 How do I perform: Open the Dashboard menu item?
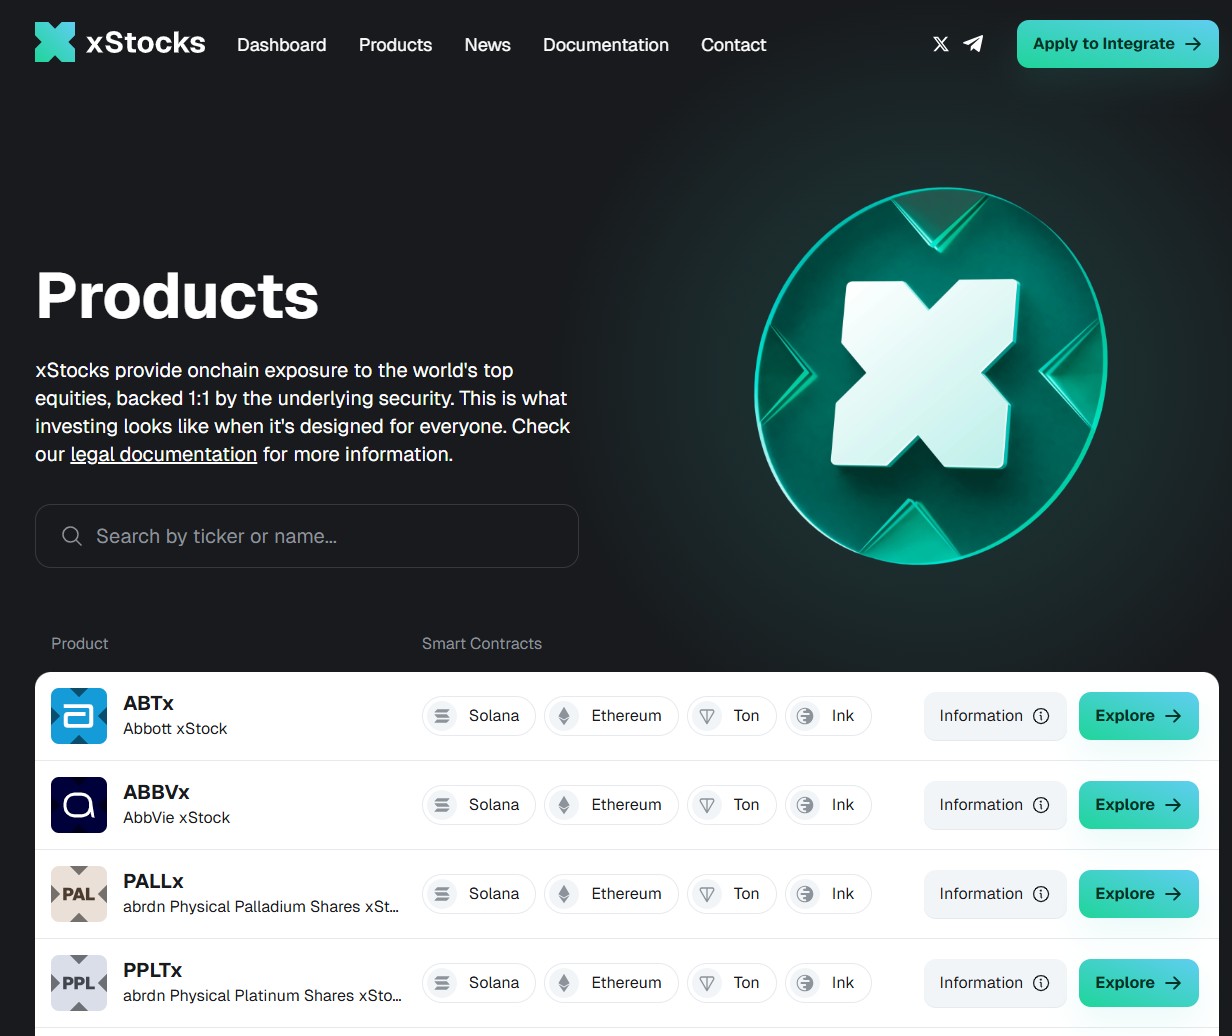coord(281,45)
